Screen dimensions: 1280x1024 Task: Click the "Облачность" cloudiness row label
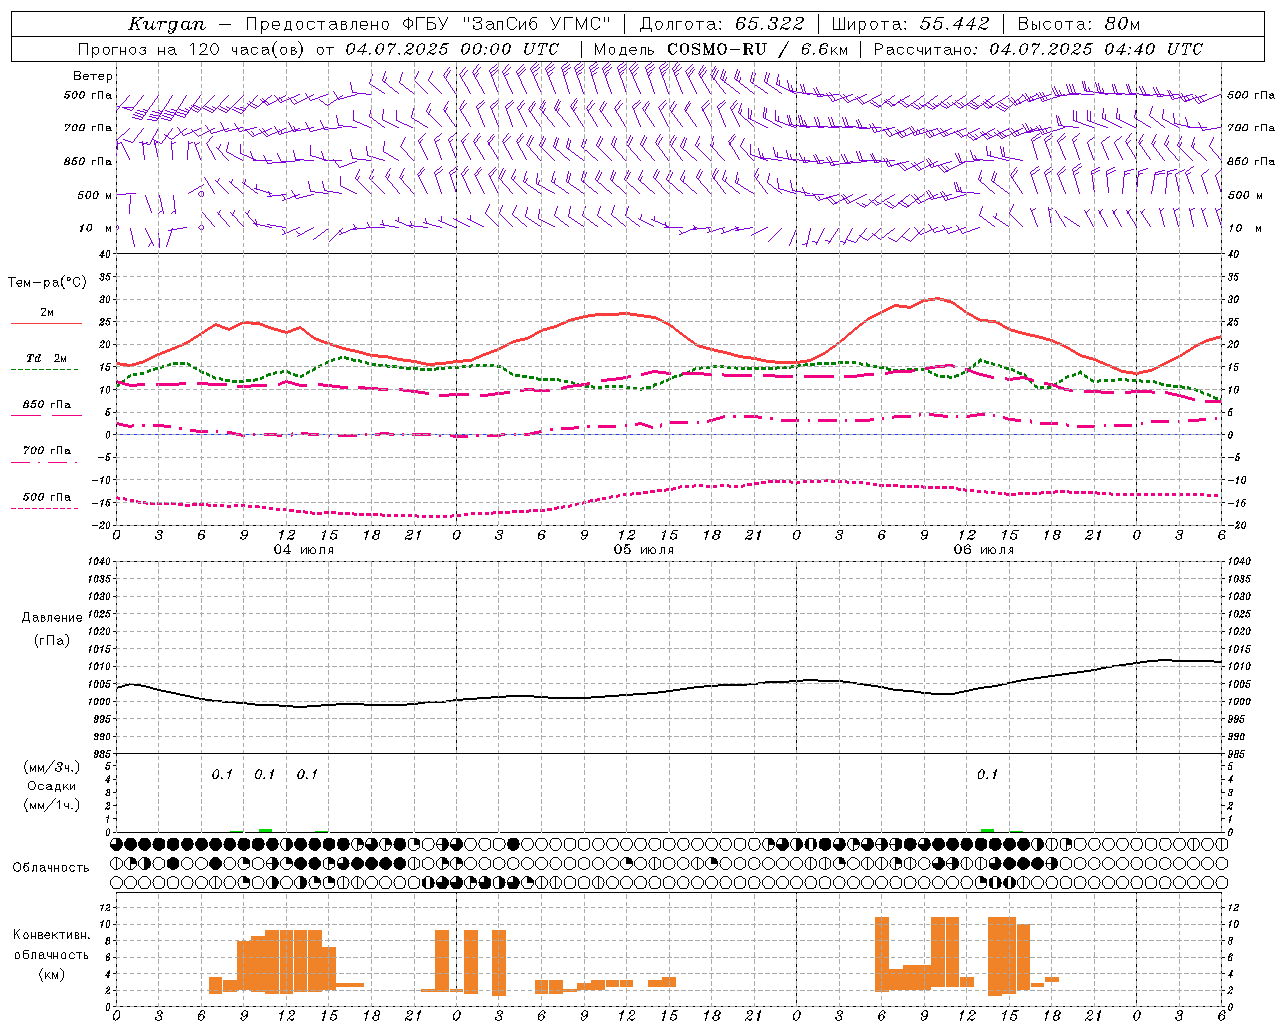click(51, 867)
